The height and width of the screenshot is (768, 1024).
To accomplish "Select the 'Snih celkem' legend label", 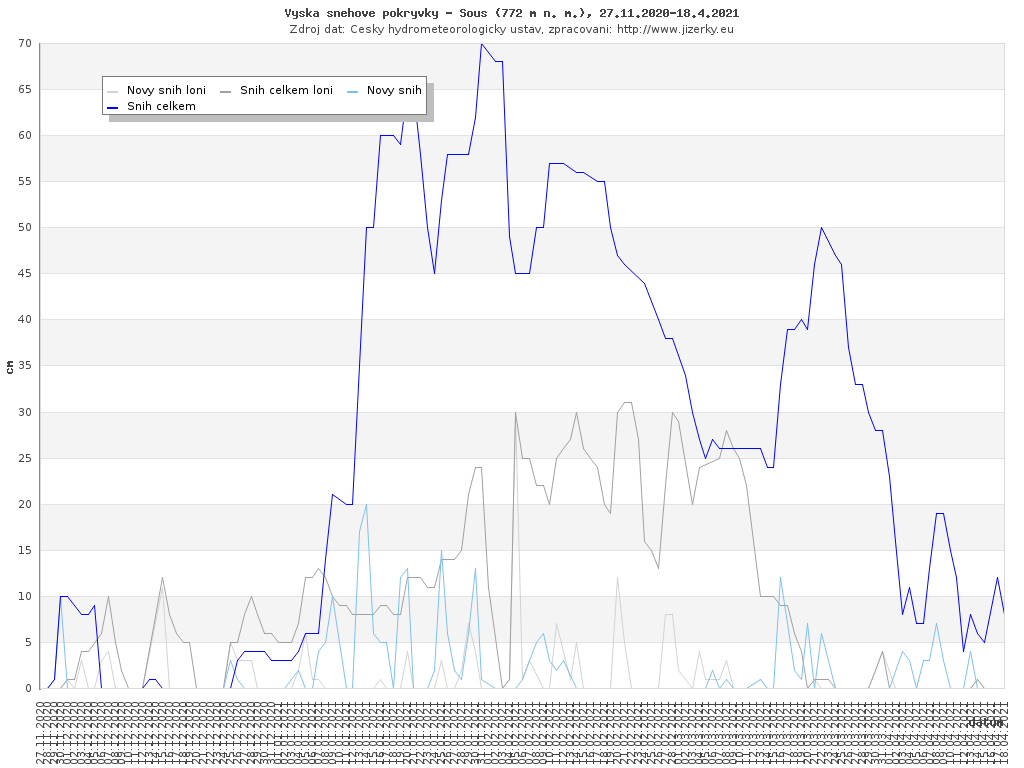I will tap(161, 106).
